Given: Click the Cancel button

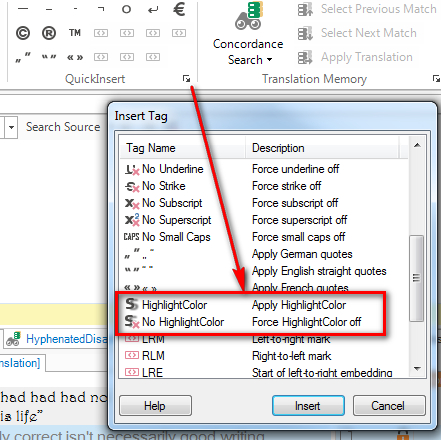Looking at the screenshot, I should pos(389,406).
